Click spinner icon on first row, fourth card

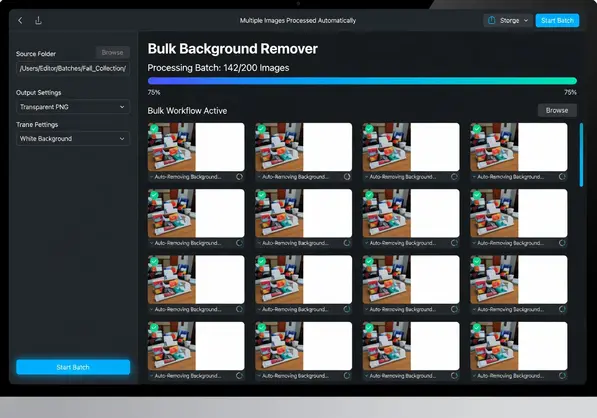pyautogui.click(x=562, y=177)
